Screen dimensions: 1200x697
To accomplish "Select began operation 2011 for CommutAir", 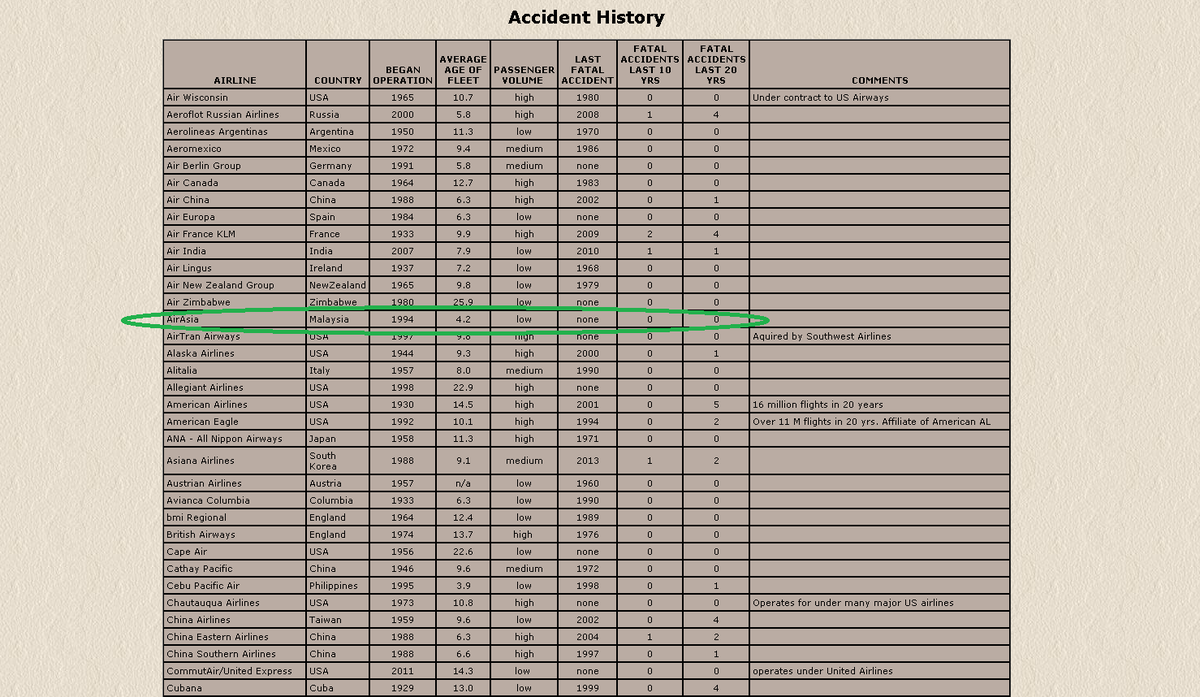I will pos(402,670).
